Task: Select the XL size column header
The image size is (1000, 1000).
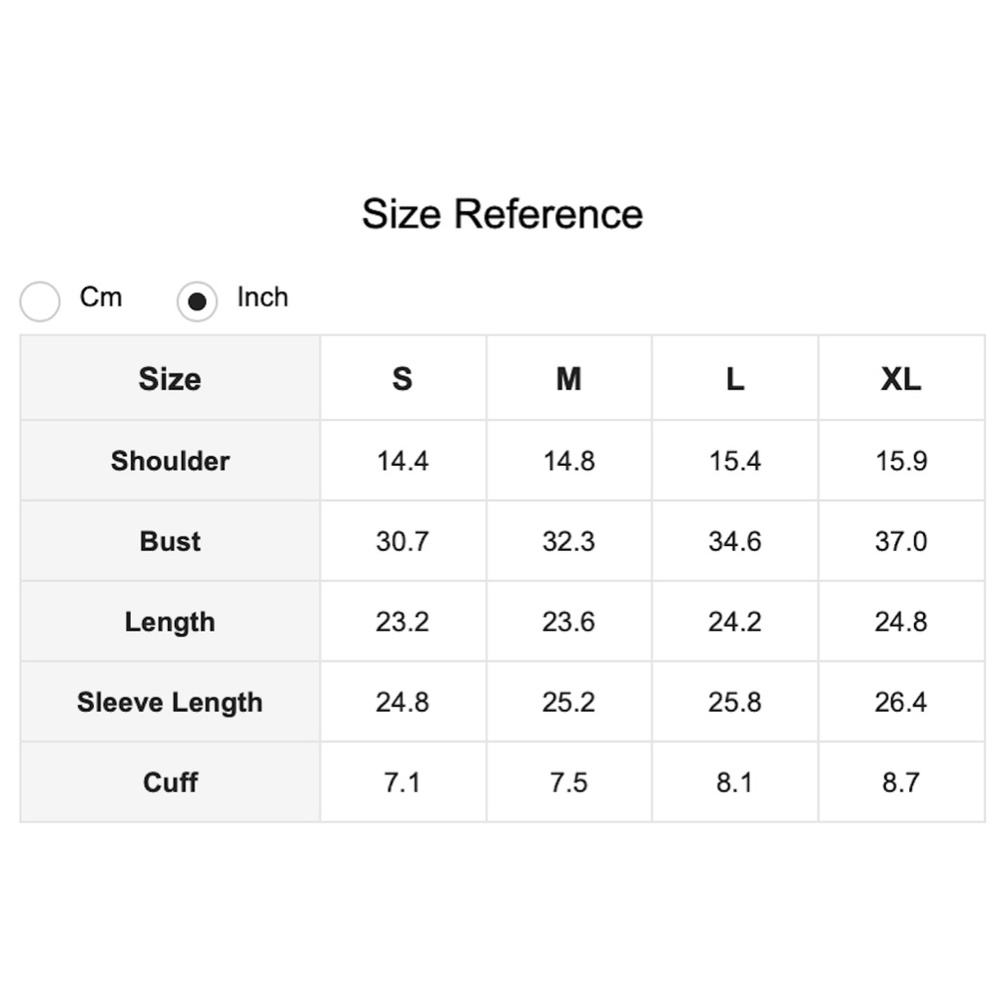Action: point(901,378)
